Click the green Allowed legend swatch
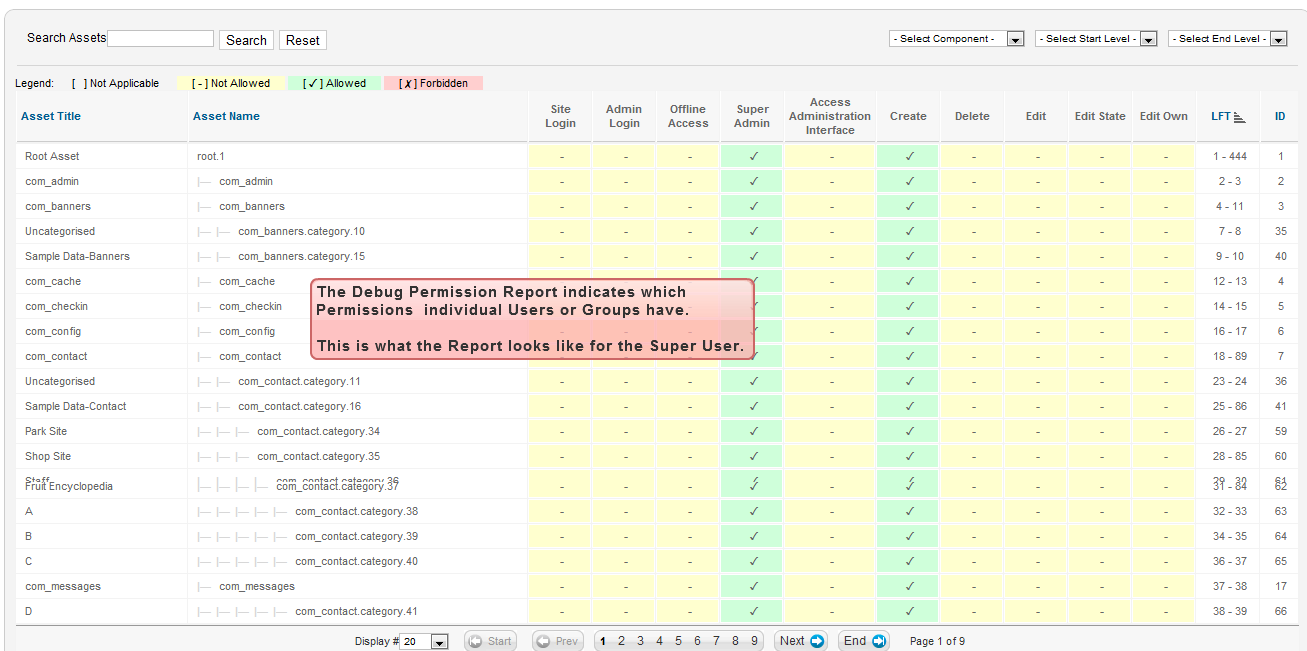The image size is (1307, 651). coord(335,83)
